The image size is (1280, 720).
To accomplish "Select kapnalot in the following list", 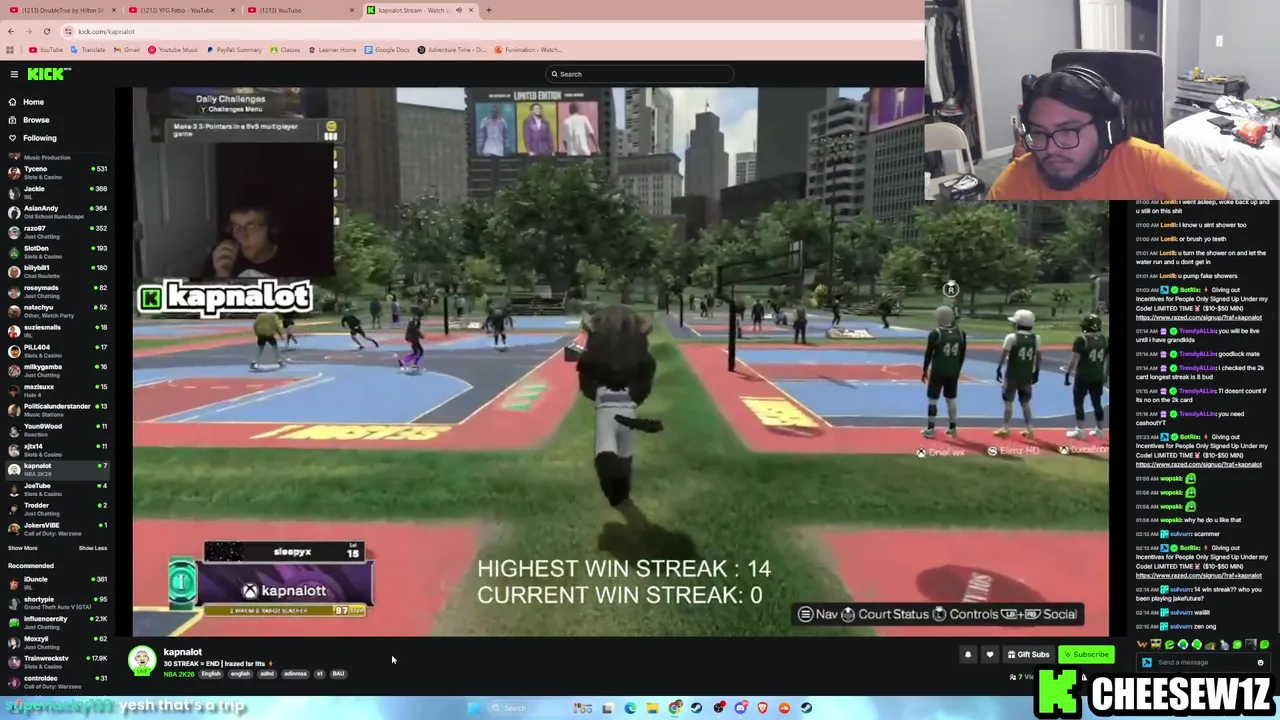I will tap(56, 469).
